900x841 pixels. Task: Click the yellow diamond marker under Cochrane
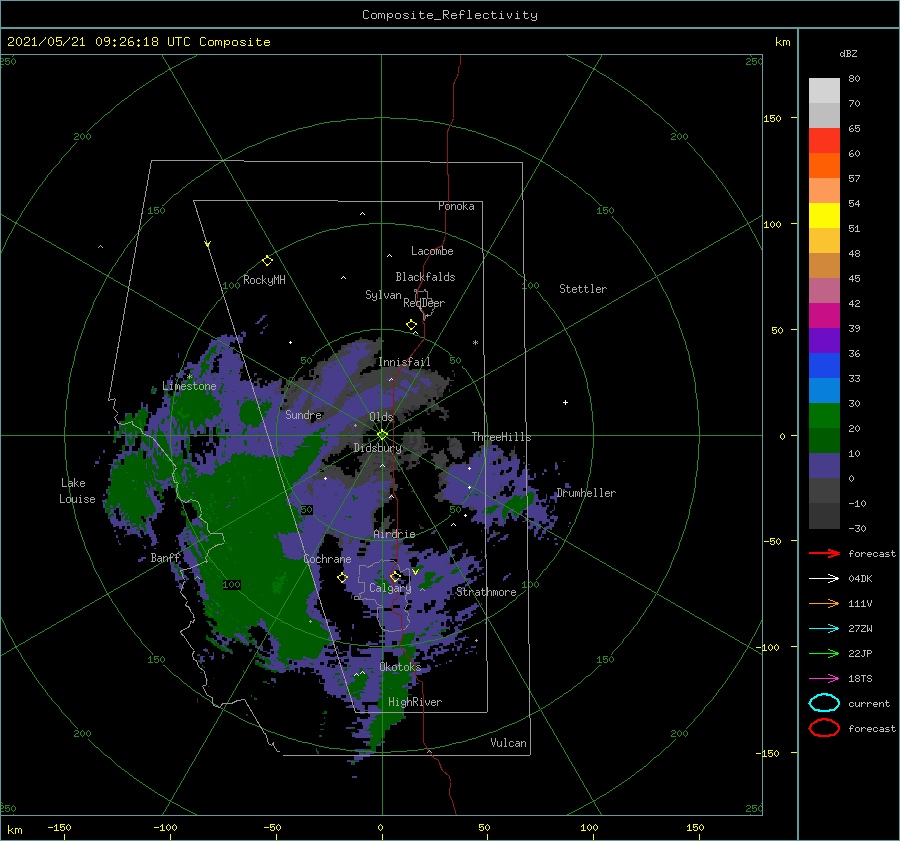342,577
